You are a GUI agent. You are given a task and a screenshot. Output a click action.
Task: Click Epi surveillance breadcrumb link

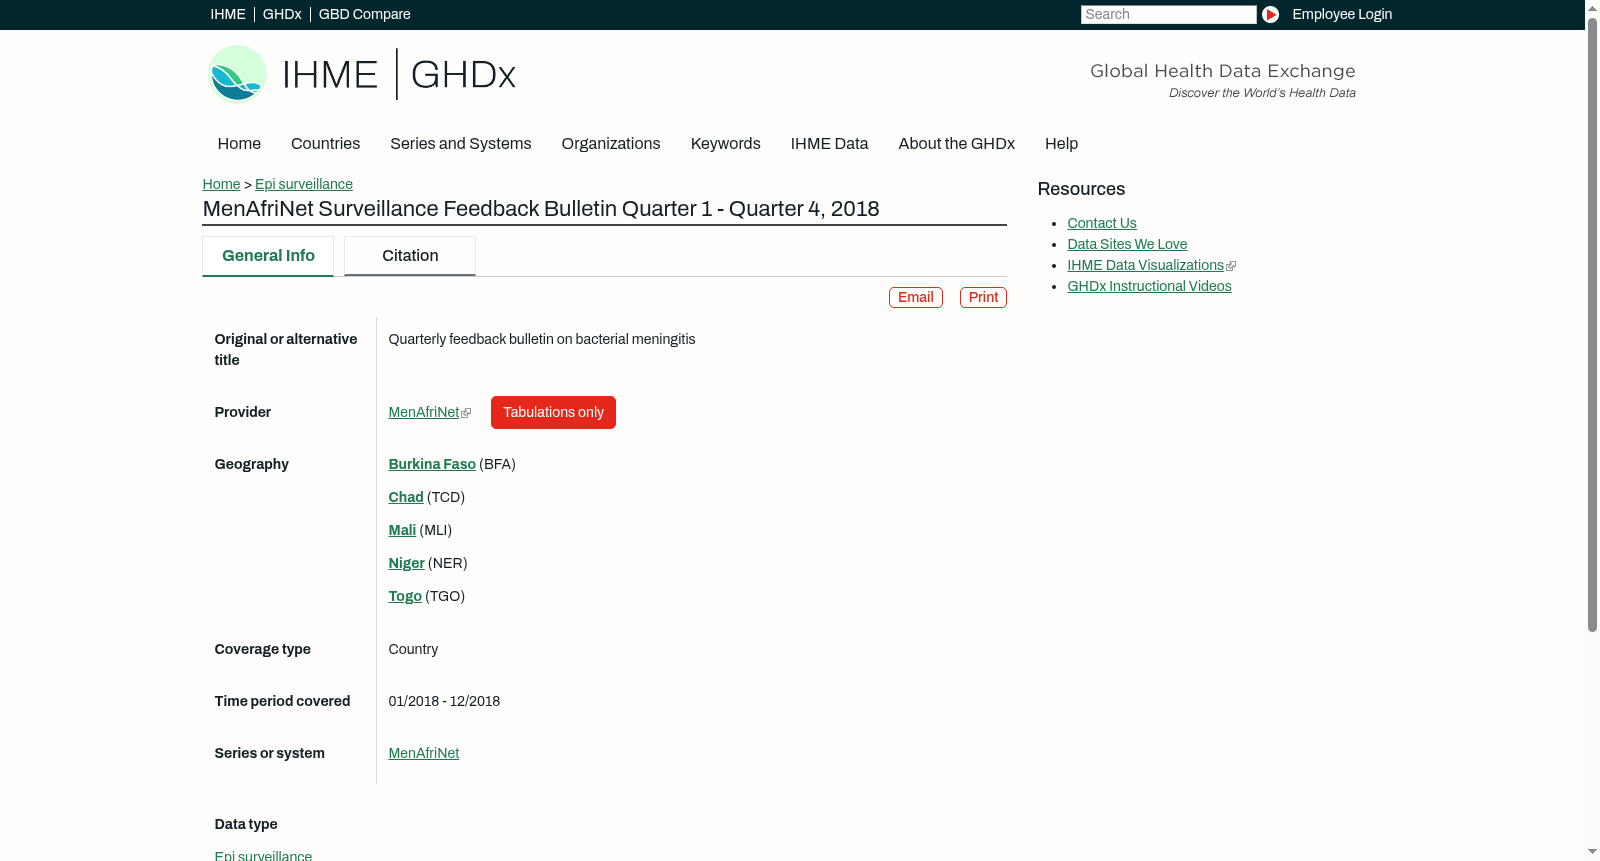coord(304,184)
